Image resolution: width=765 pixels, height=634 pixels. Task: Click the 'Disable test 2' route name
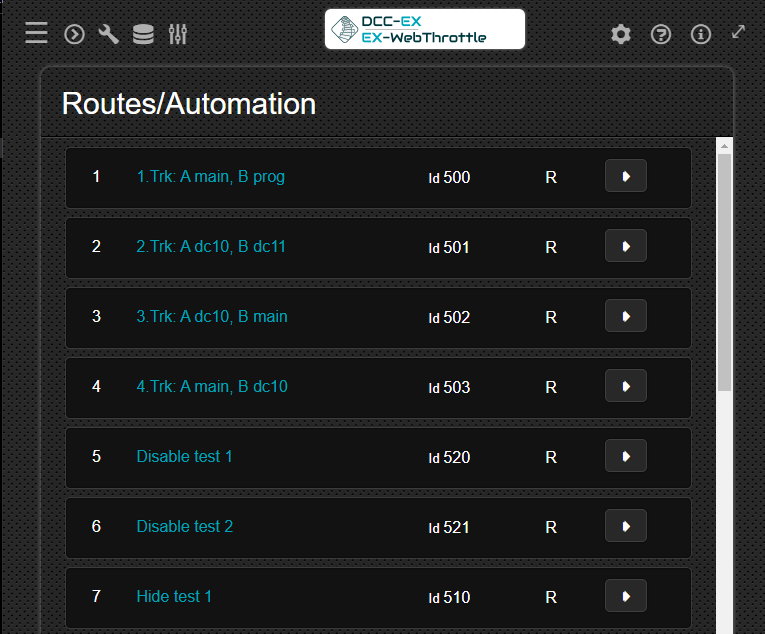click(185, 527)
